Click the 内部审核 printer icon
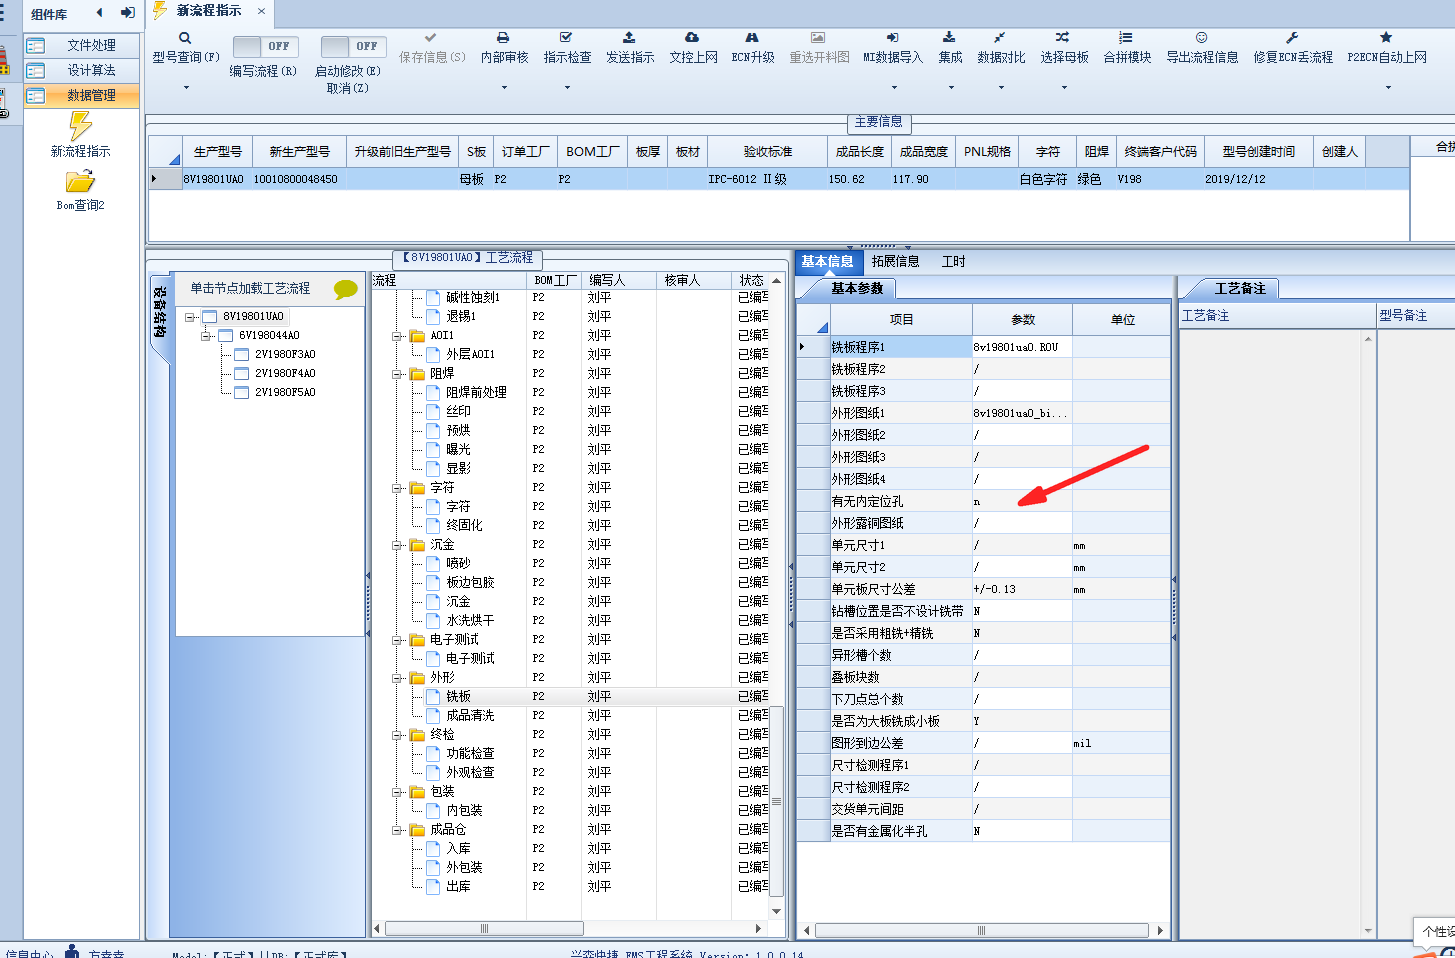This screenshot has width=1455, height=958. [x=503, y=37]
